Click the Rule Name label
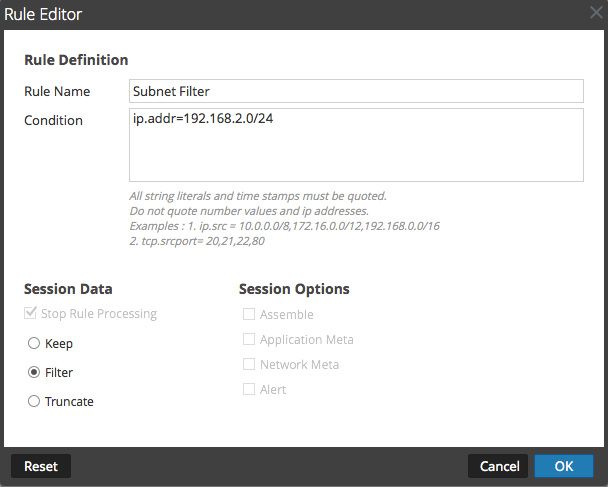 tap(57, 91)
